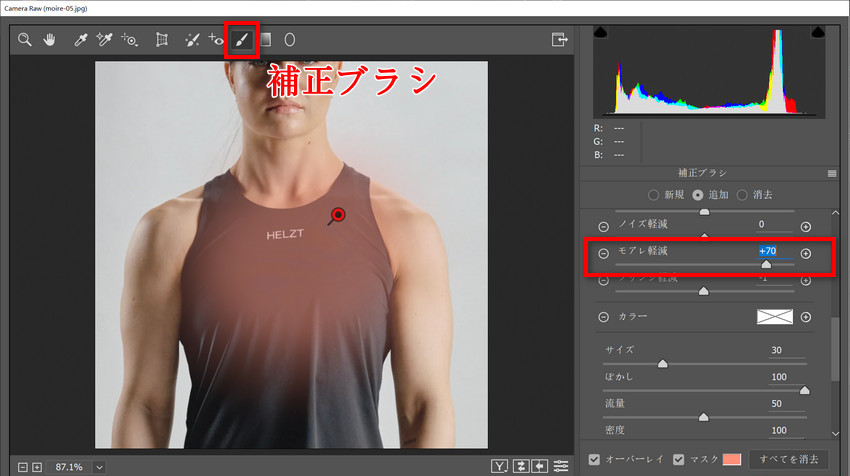Image resolution: width=850 pixels, height=476 pixels.
Task: Open the mask overlay color swatch
Action: [x=731, y=459]
